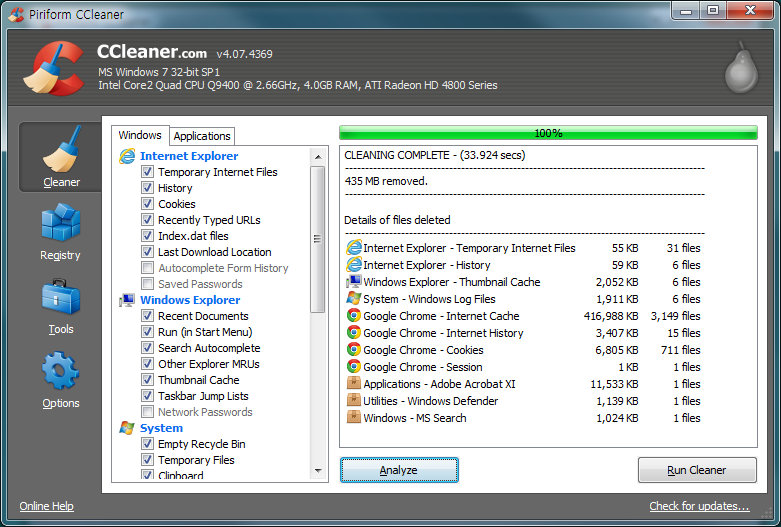Click the CCleaner logo in header

point(54,67)
